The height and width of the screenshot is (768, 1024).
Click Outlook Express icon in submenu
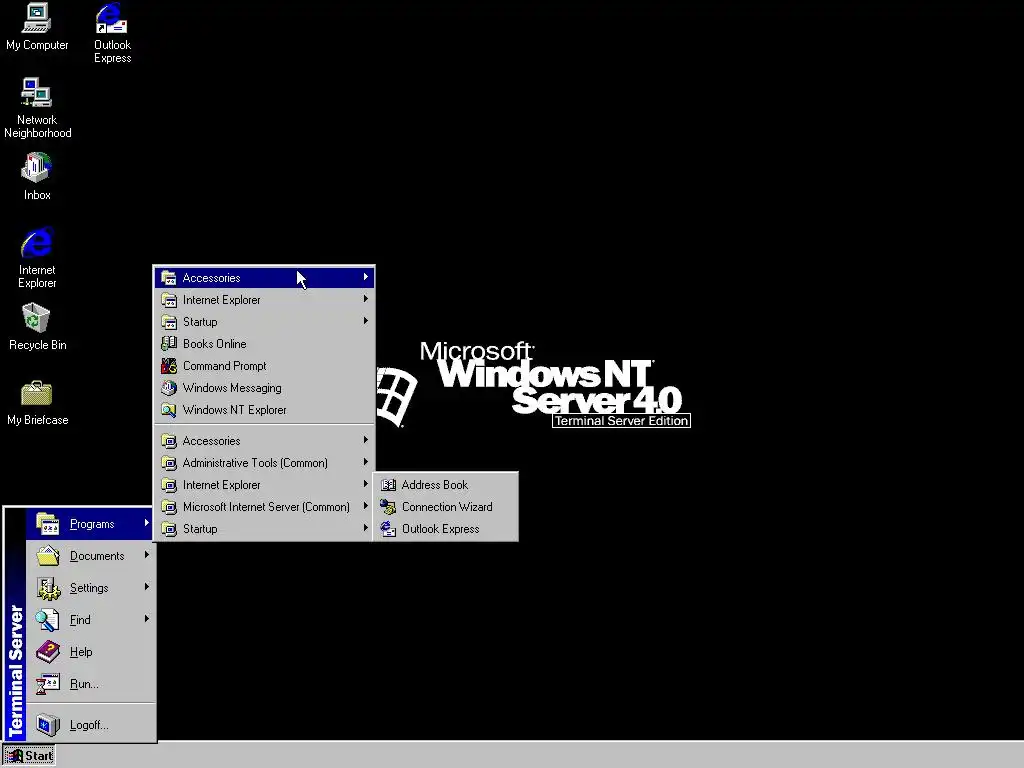tap(389, 529)
